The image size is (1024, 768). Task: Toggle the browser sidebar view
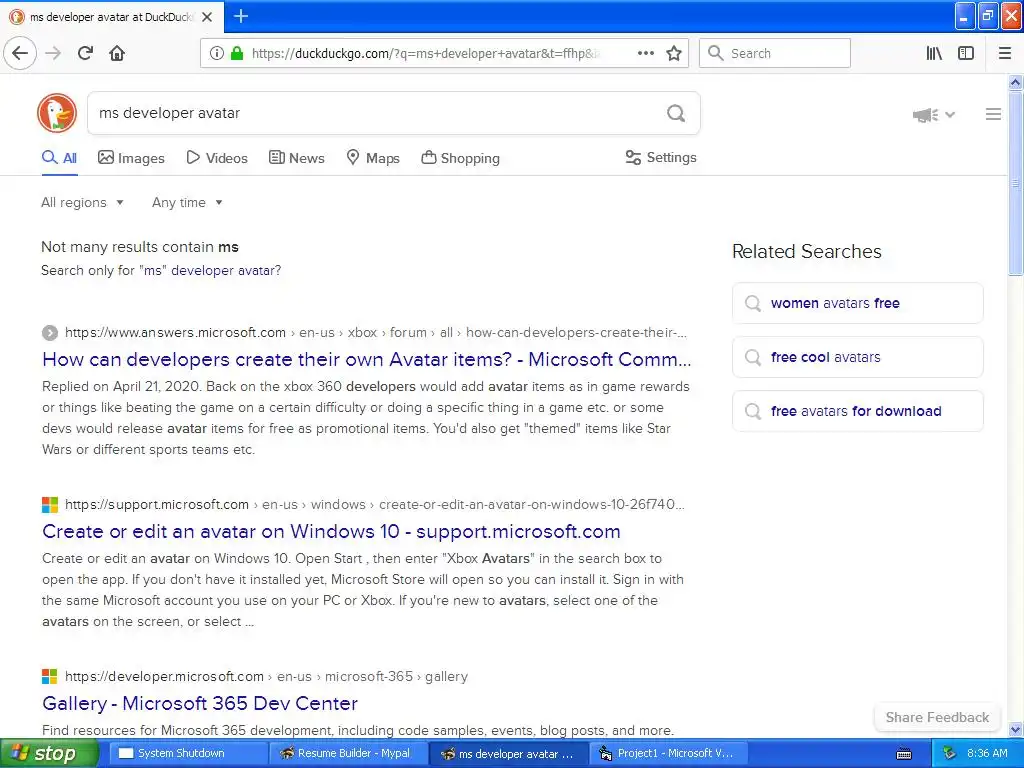(966, 53)
